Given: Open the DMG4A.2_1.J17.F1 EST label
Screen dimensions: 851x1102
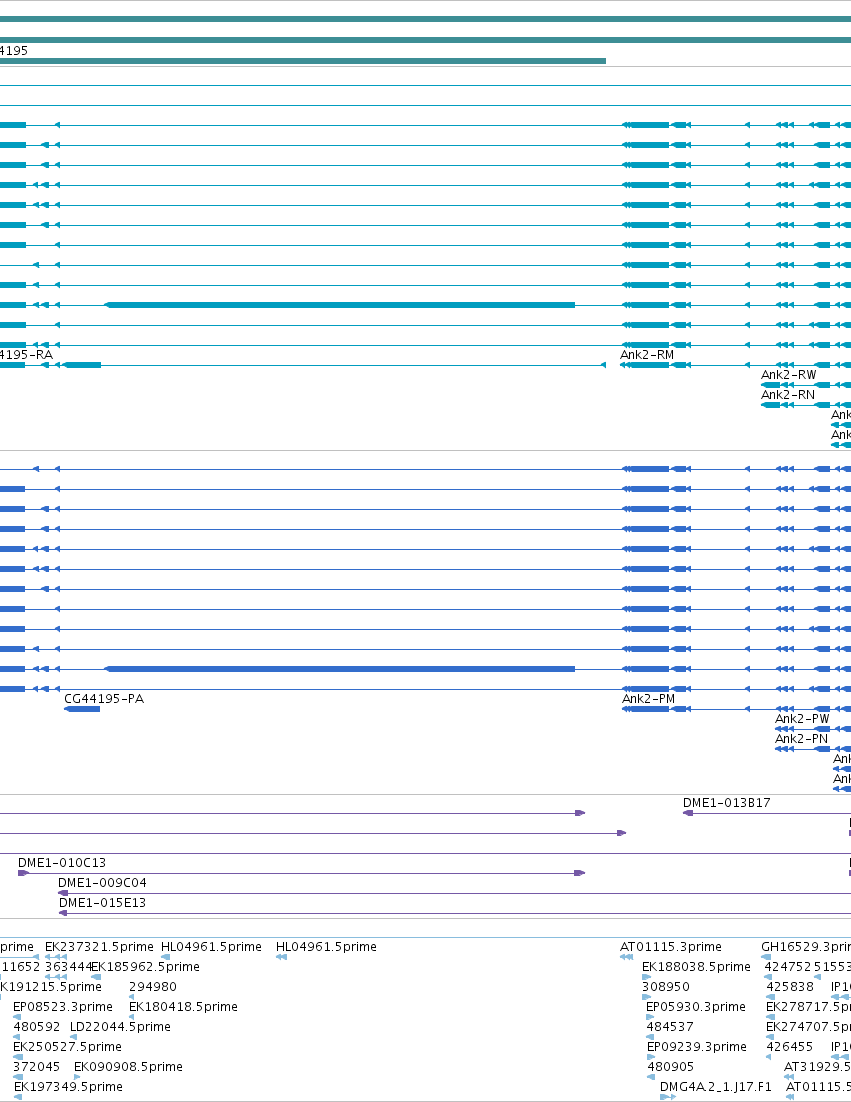Looking at the screenshot, I should pyautogui.click(x=715, y=1087).
